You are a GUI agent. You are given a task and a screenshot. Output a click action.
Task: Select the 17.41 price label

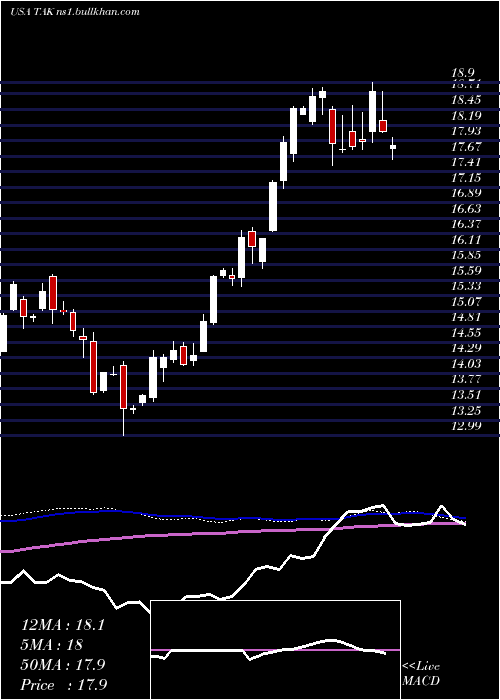[x=466, y=162]
